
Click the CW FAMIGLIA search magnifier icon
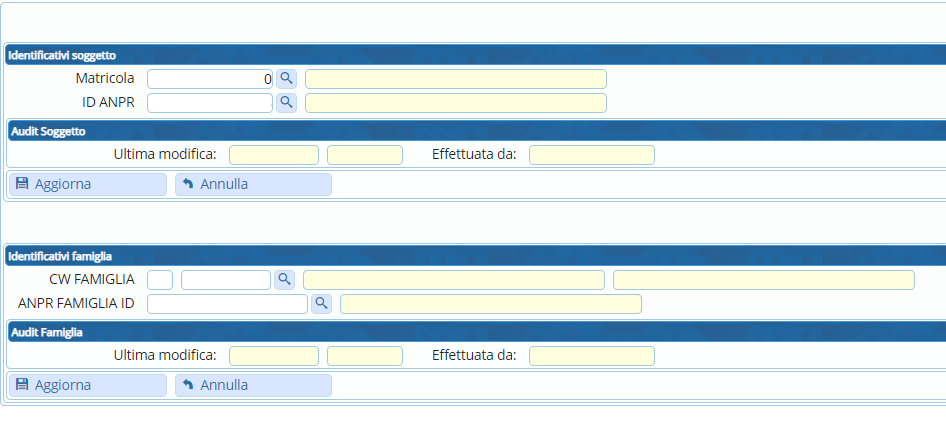284,280
